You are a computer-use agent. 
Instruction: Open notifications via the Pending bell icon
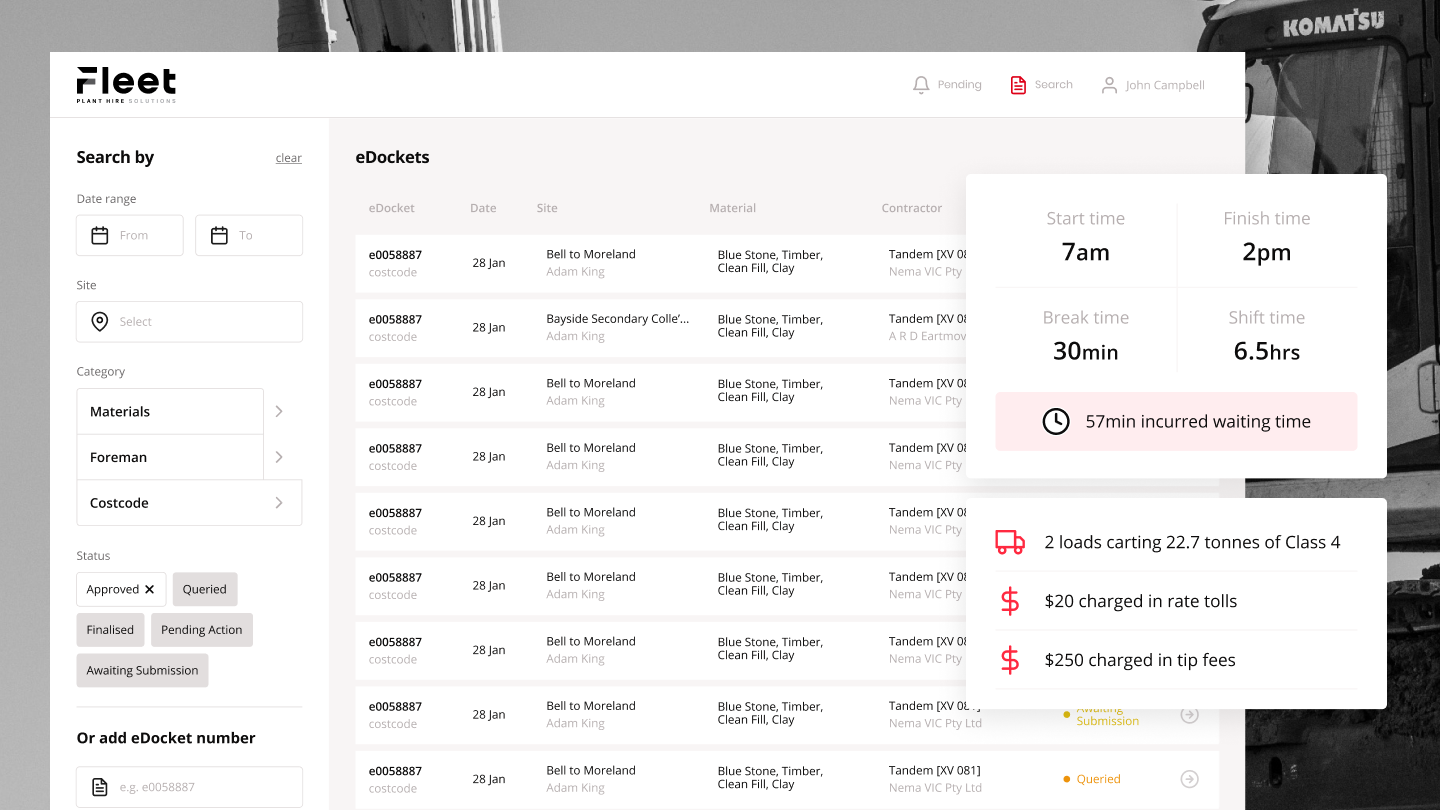tap(921, 85)
